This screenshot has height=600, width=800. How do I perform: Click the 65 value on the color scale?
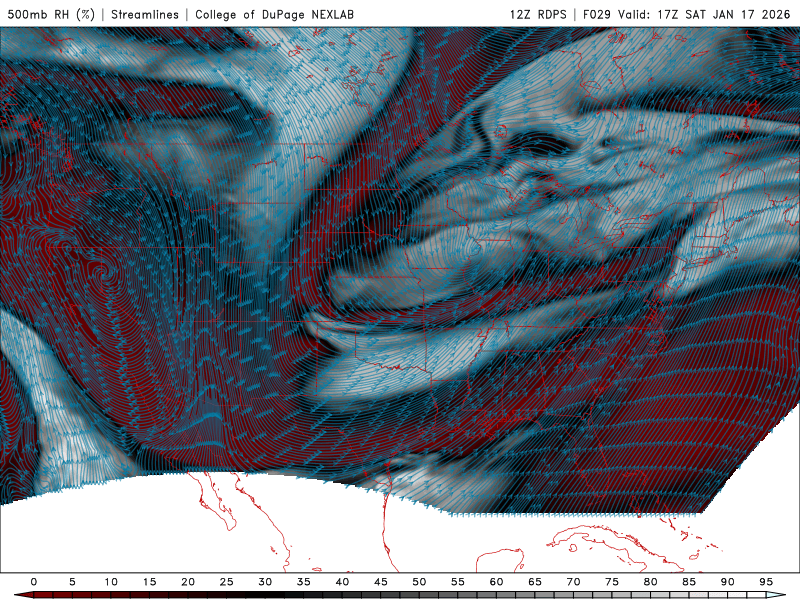[x=535, y=582]
